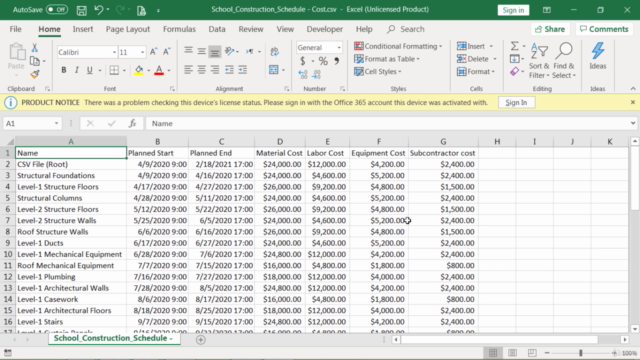Click the Share button

[x=550, y=29]
